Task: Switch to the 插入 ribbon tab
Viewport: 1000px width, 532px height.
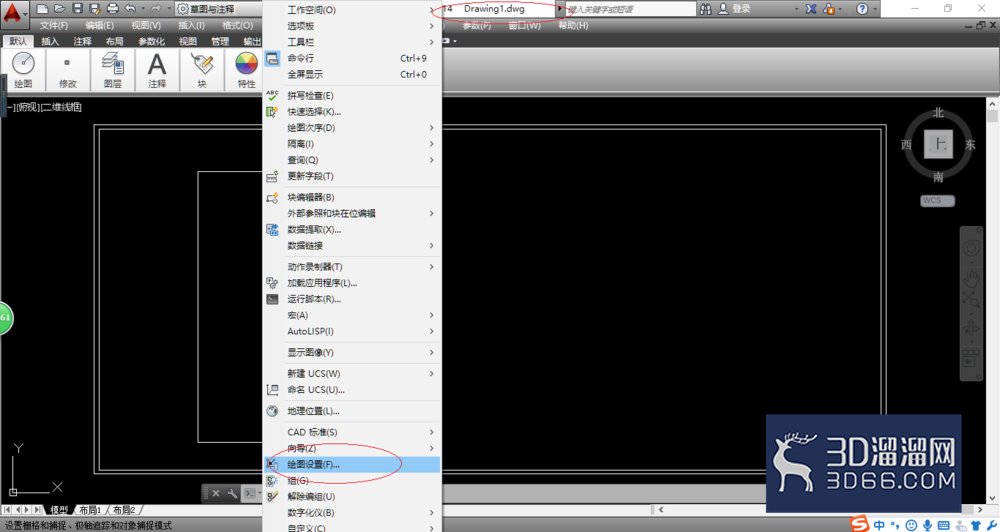Action: point(50,41)
